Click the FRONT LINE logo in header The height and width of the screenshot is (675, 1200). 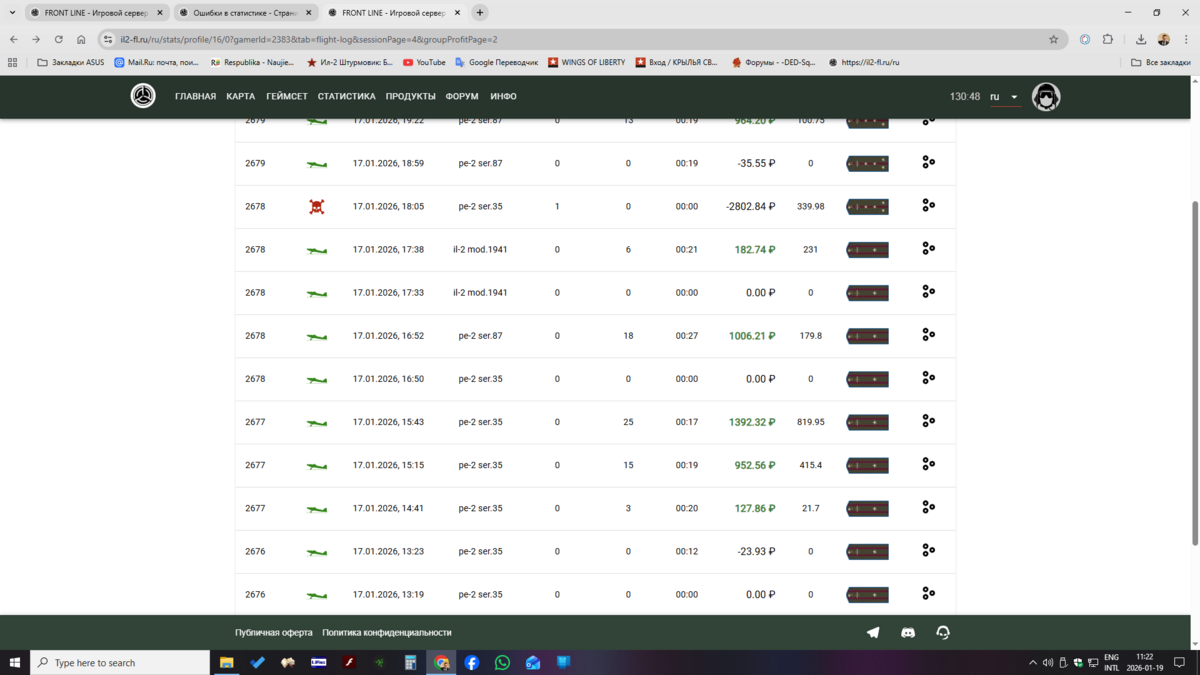point(143,96)
